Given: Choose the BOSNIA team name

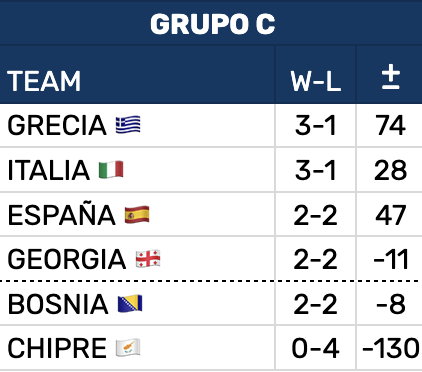Looking at the screenshot, I should [x=58, y=304].
